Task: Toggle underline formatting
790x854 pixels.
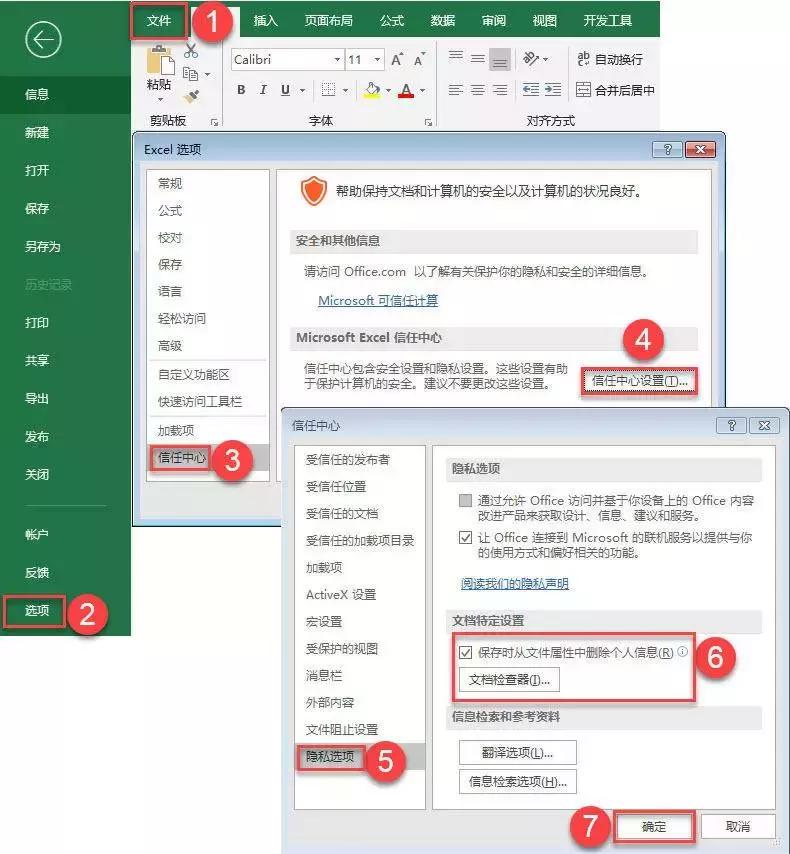Action: (x=285, y=90)
